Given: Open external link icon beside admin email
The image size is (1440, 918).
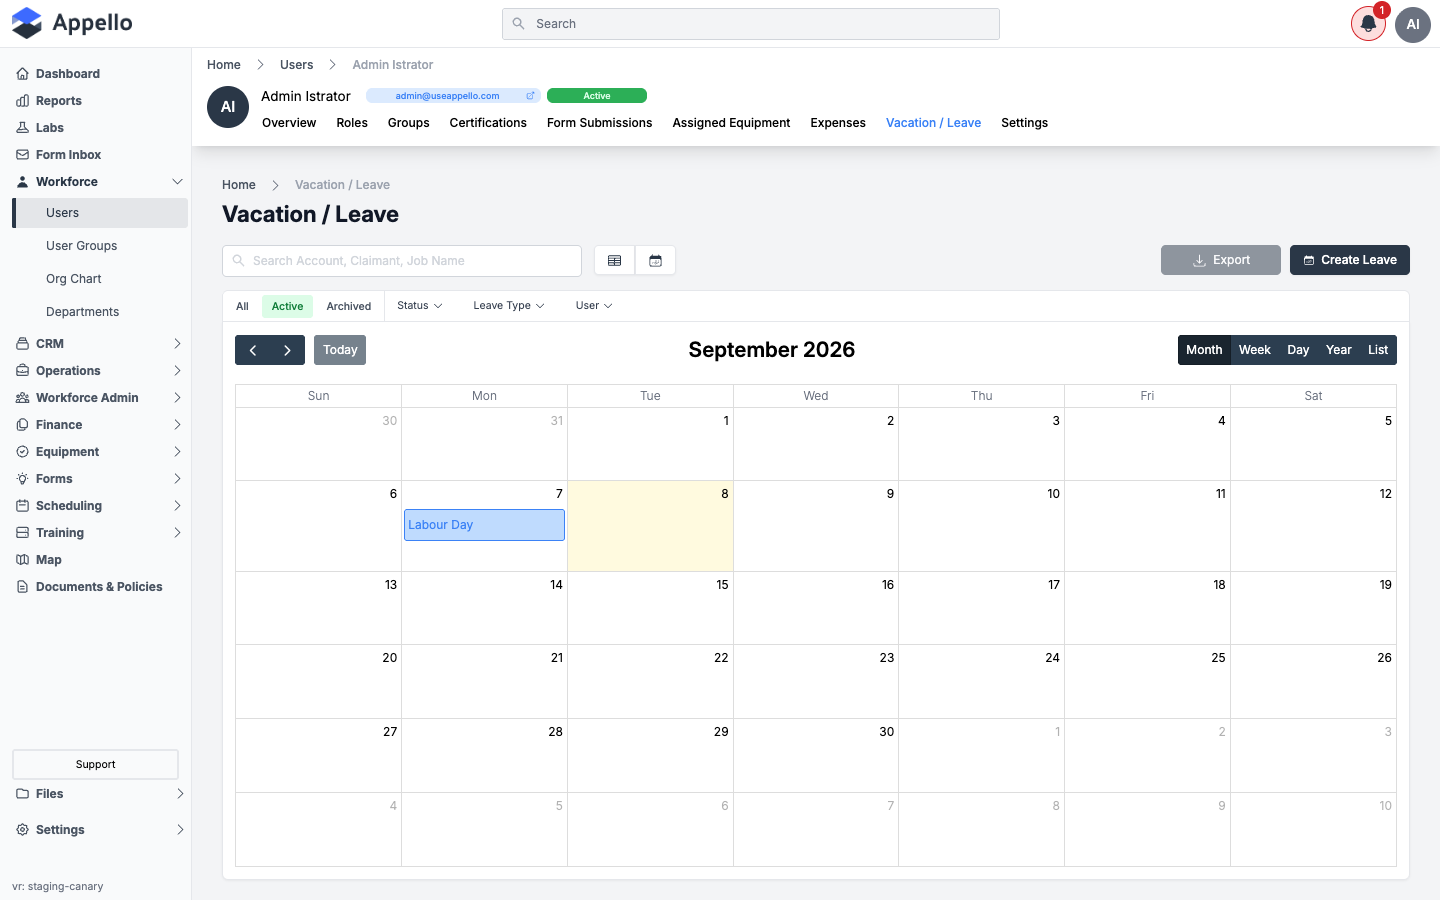Looking at the screenshot, I should point(531,96).
